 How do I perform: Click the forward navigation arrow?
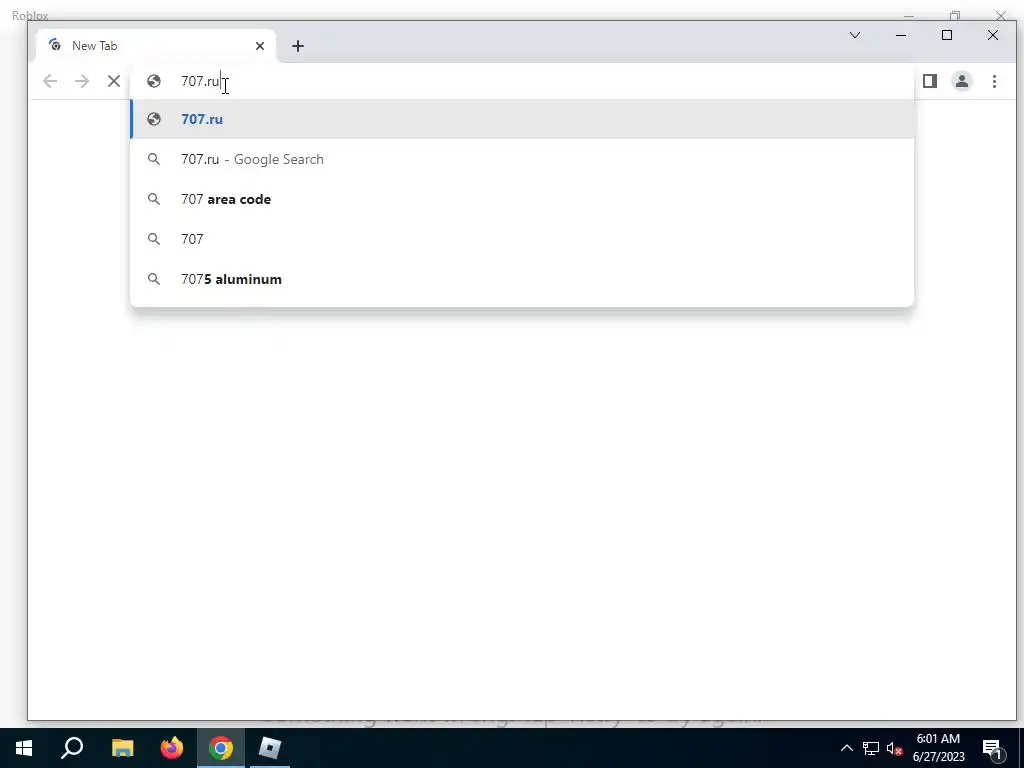tap(82, 81)
